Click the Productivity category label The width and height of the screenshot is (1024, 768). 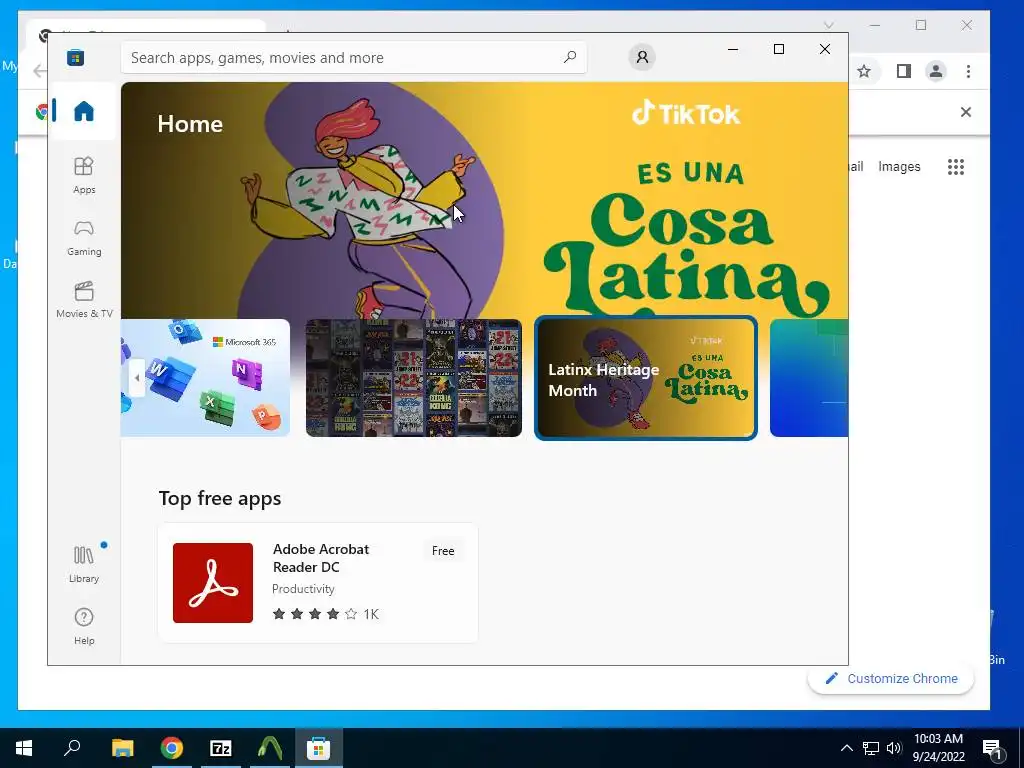click(303, 588)
